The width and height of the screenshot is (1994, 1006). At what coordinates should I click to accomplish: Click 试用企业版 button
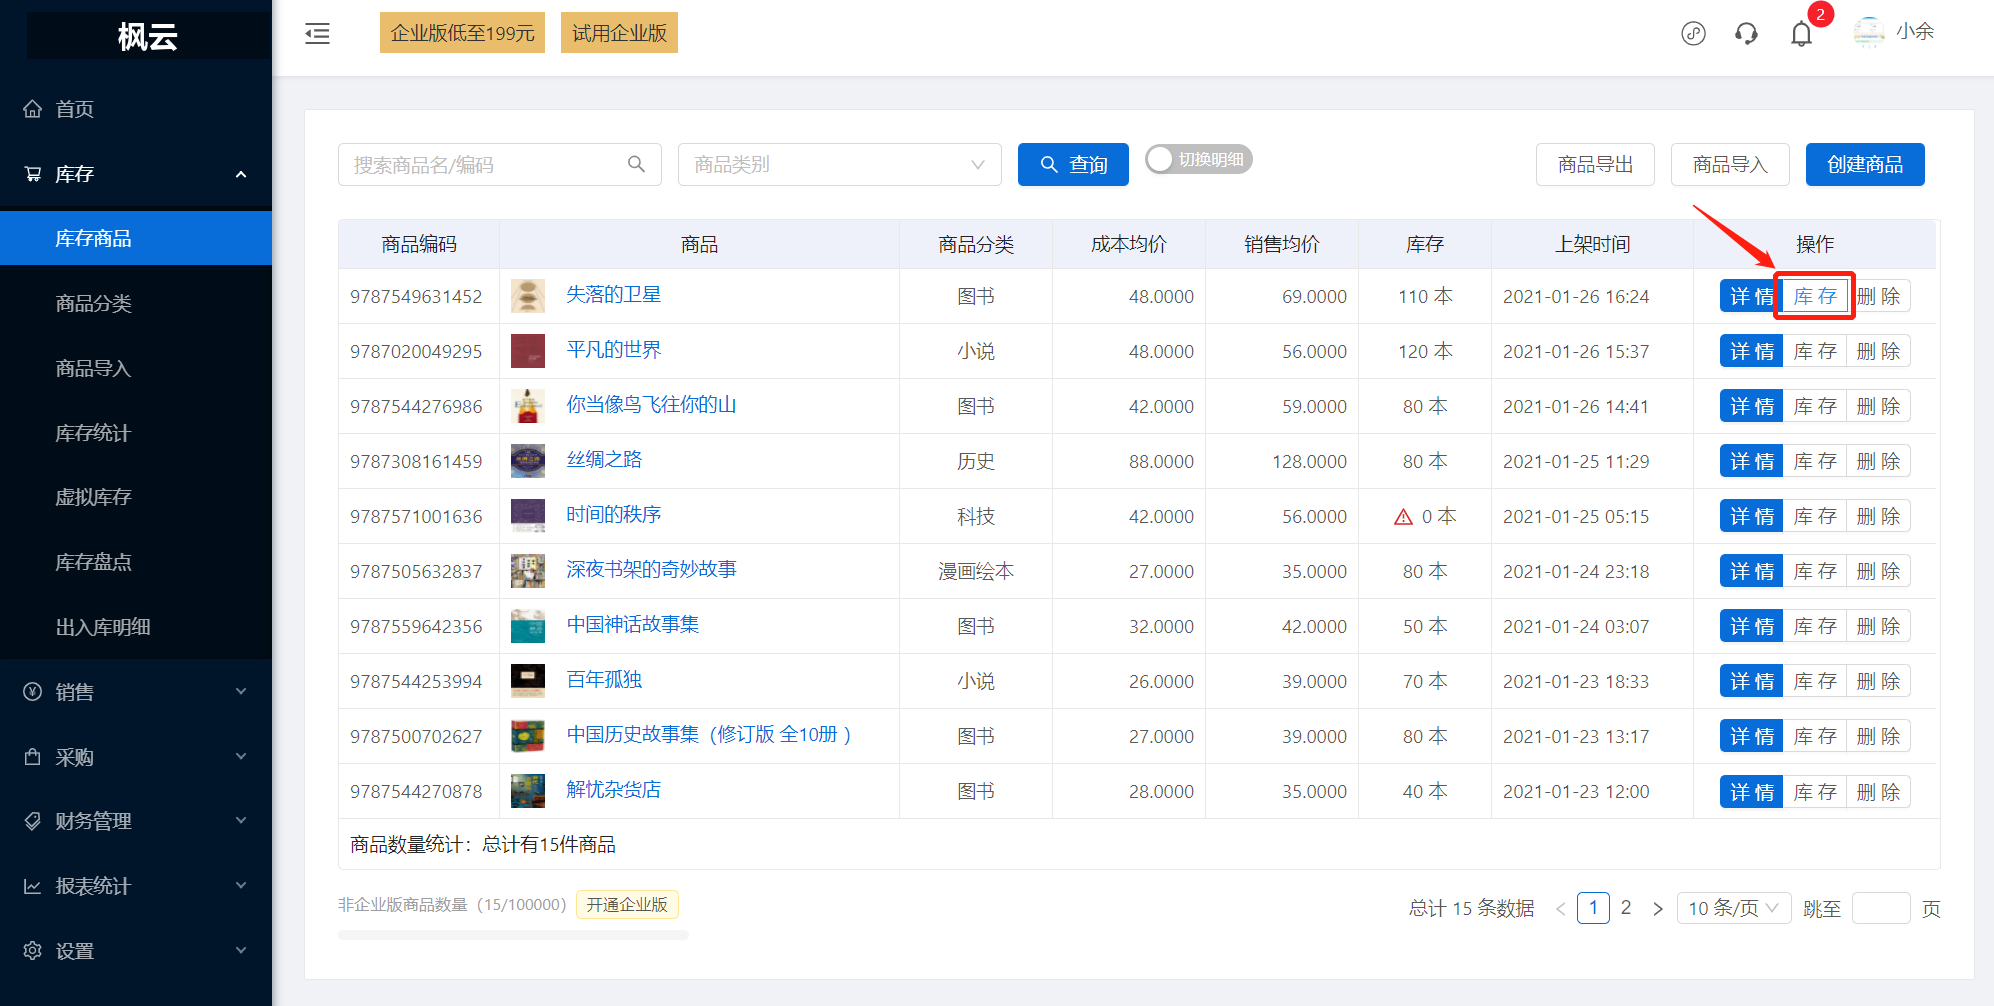pos(619,33)
